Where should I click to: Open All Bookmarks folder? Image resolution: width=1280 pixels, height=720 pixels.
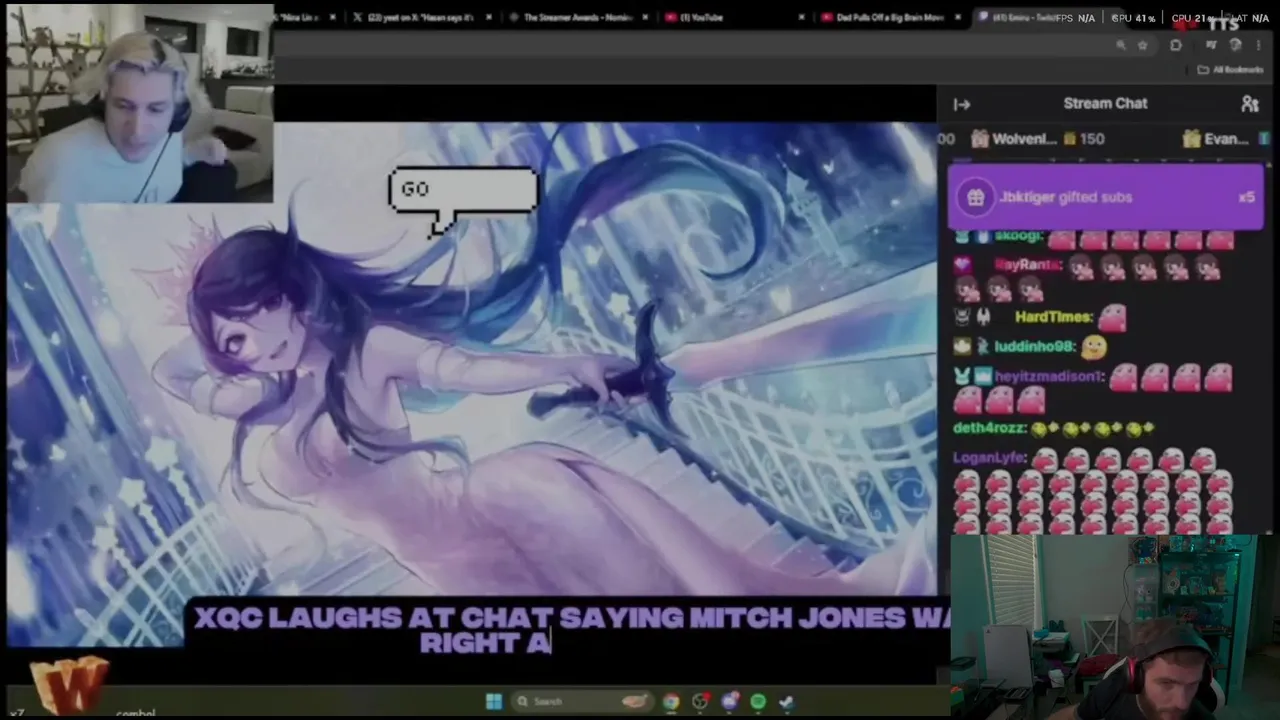tap(1231, 70)
